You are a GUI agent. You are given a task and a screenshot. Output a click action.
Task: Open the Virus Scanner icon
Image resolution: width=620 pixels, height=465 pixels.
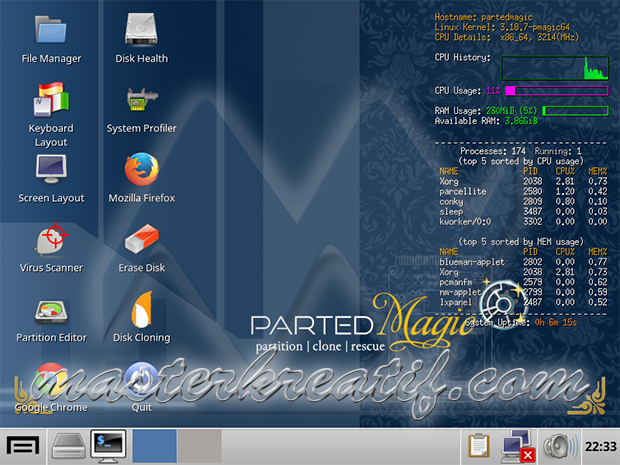click(x=51, y=239)
